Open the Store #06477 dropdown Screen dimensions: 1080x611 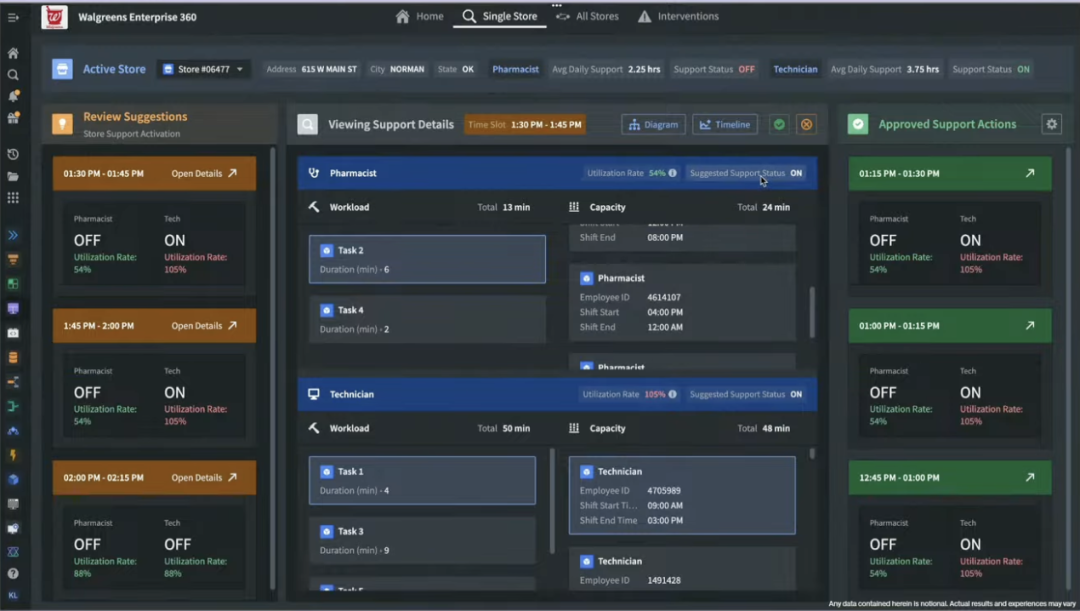tap(203, 69)
